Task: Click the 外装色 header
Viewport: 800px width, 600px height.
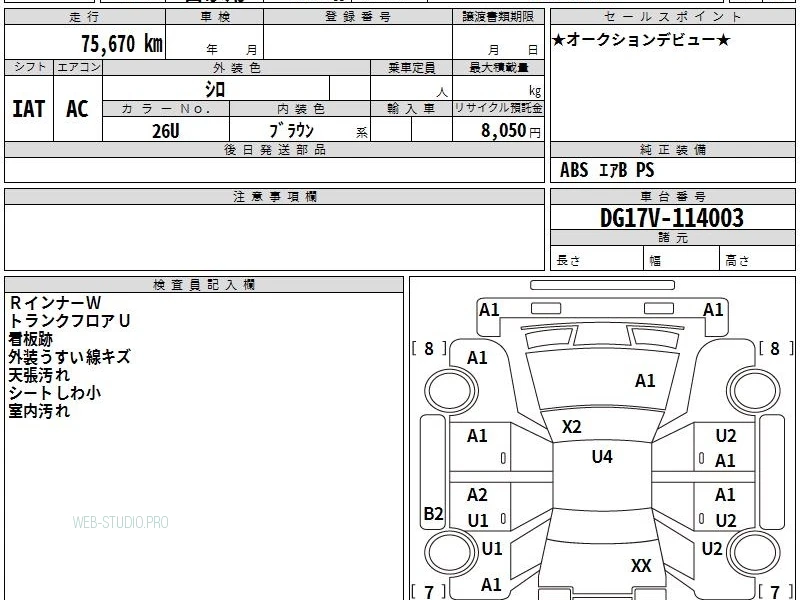Action: point(237,67)
